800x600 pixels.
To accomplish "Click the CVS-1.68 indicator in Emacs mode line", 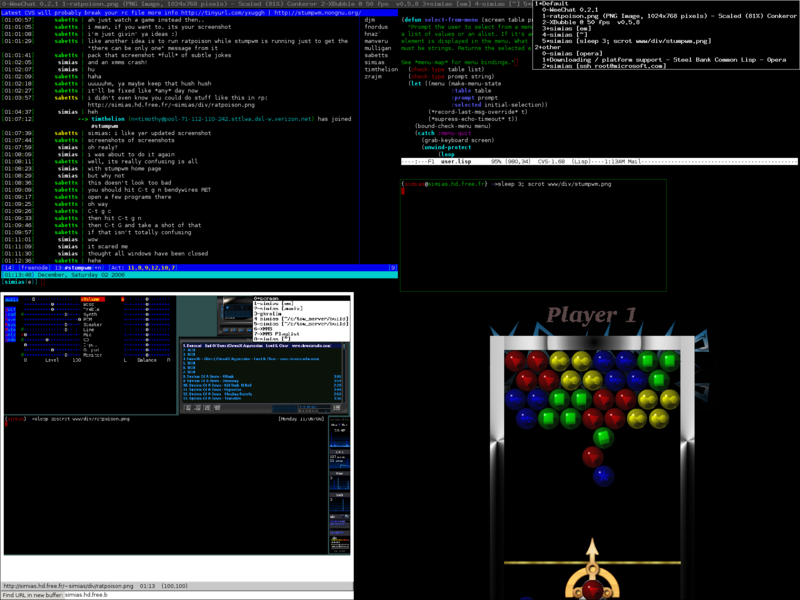I will point(551,161).
